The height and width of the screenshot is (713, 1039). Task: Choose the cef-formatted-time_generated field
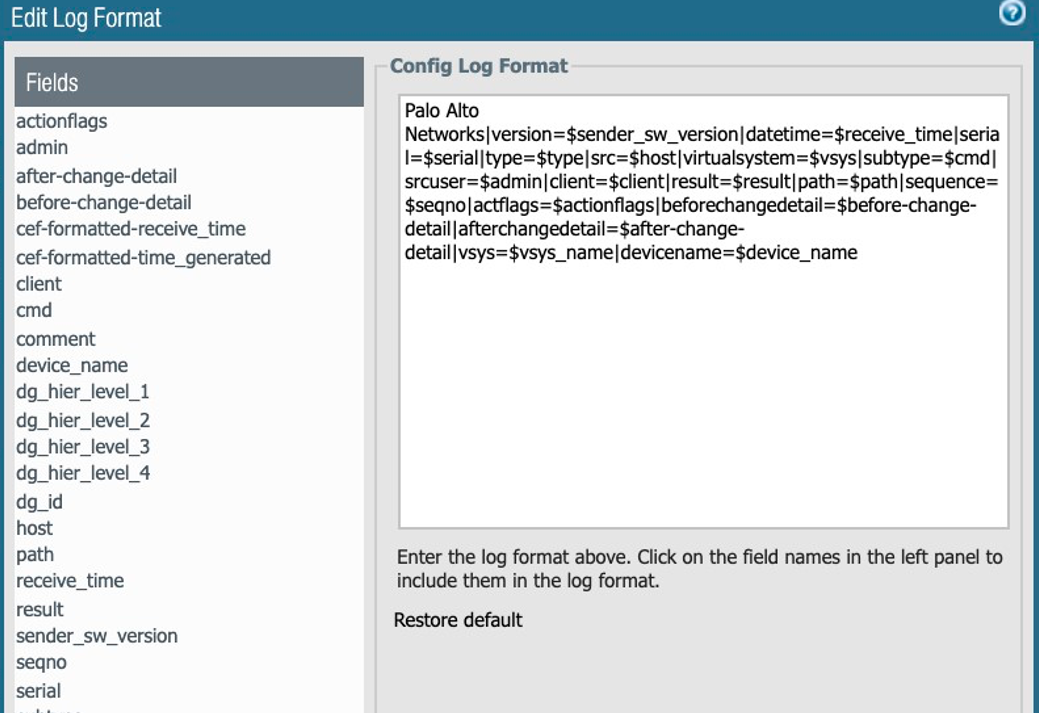(144, 257)
